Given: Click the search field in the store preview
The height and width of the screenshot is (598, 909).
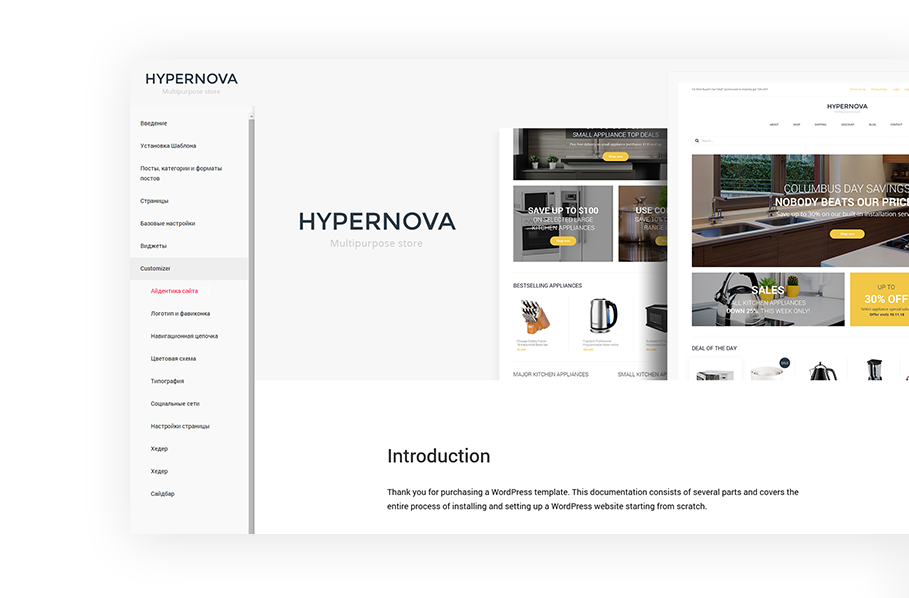Looking at the screenshot, I should 800,141.
